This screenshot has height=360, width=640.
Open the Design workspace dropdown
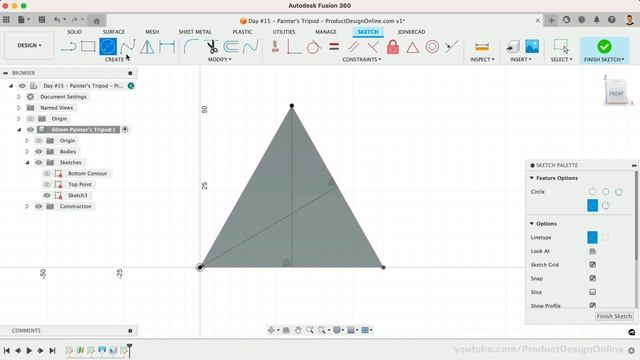coord(29,45)
